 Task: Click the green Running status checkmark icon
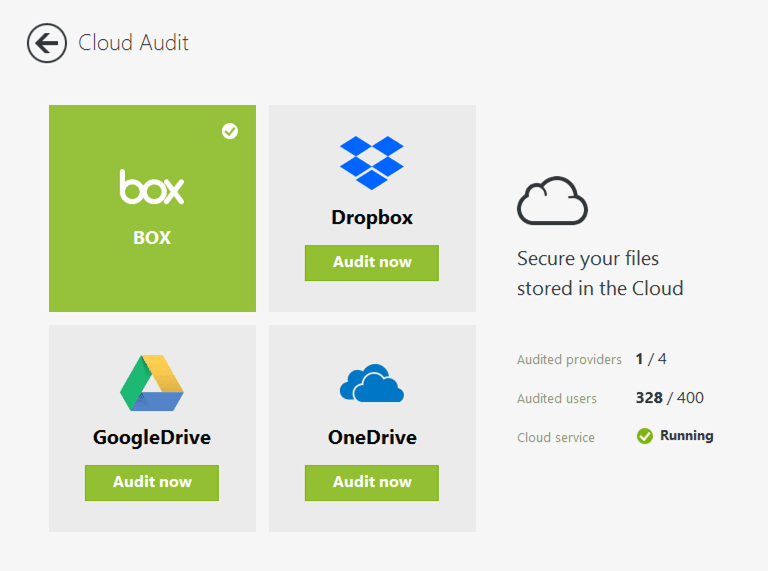point(645,436)
